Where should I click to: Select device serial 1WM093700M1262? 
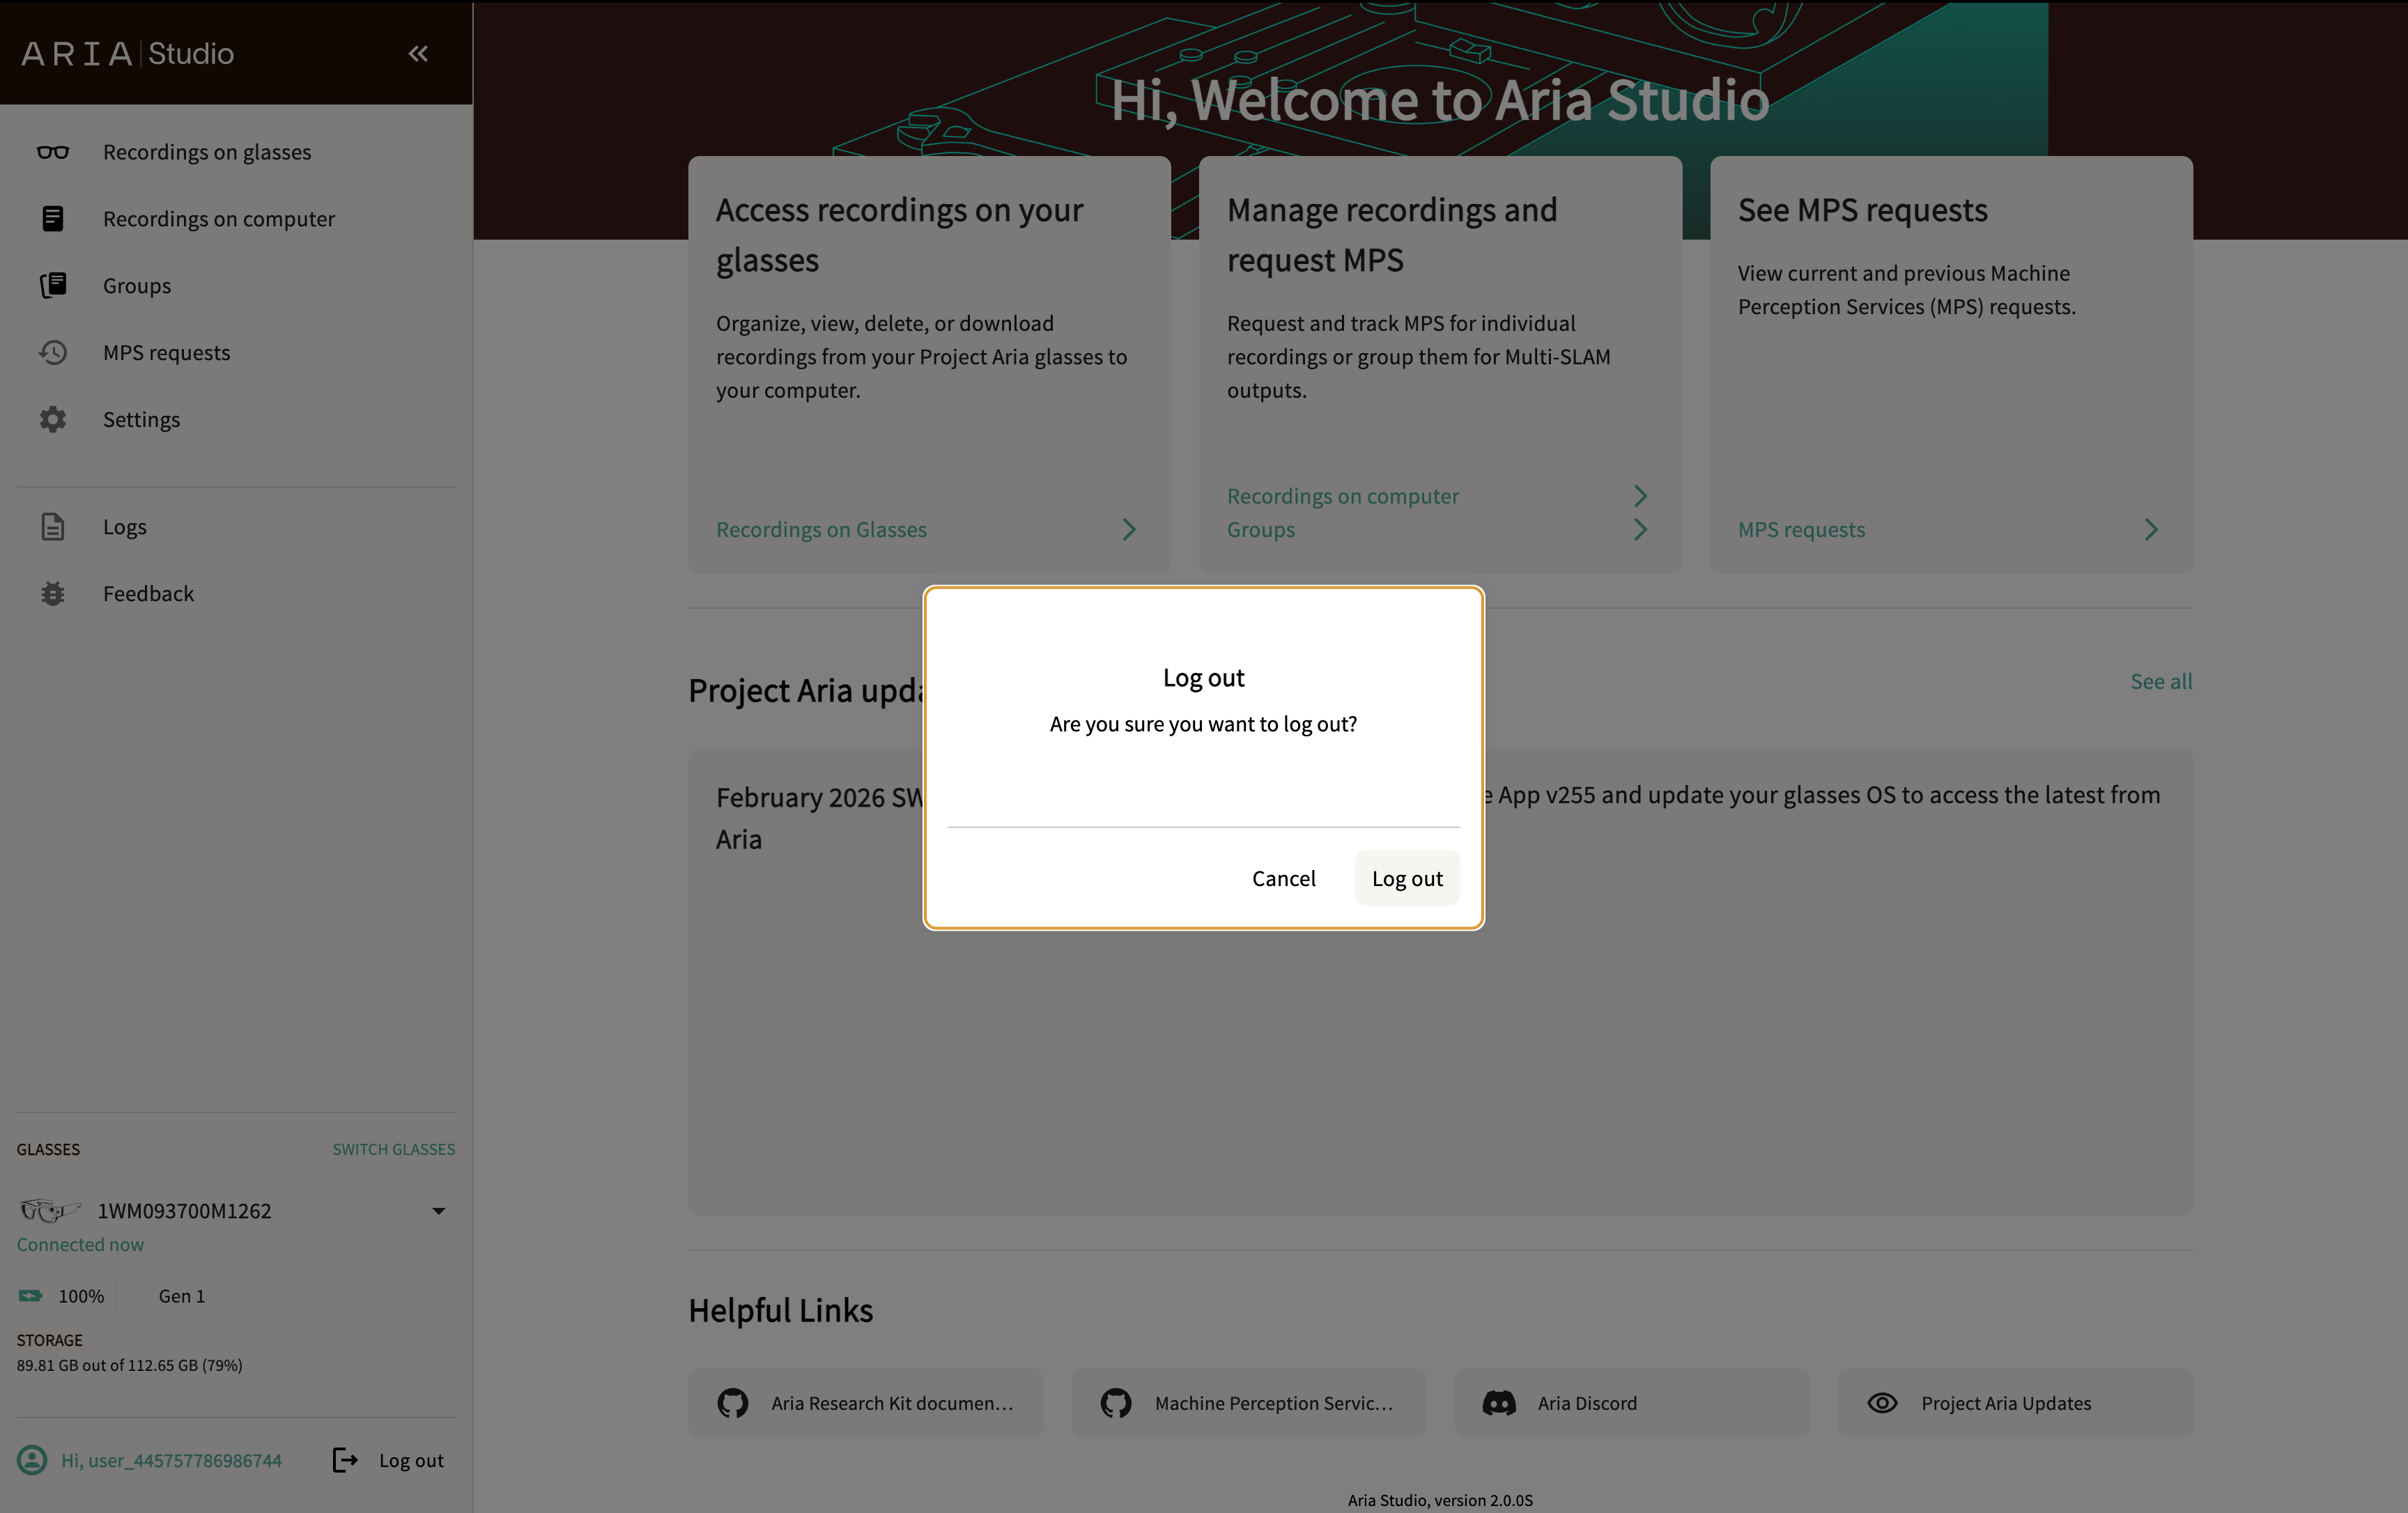[x=184, y=1211]
